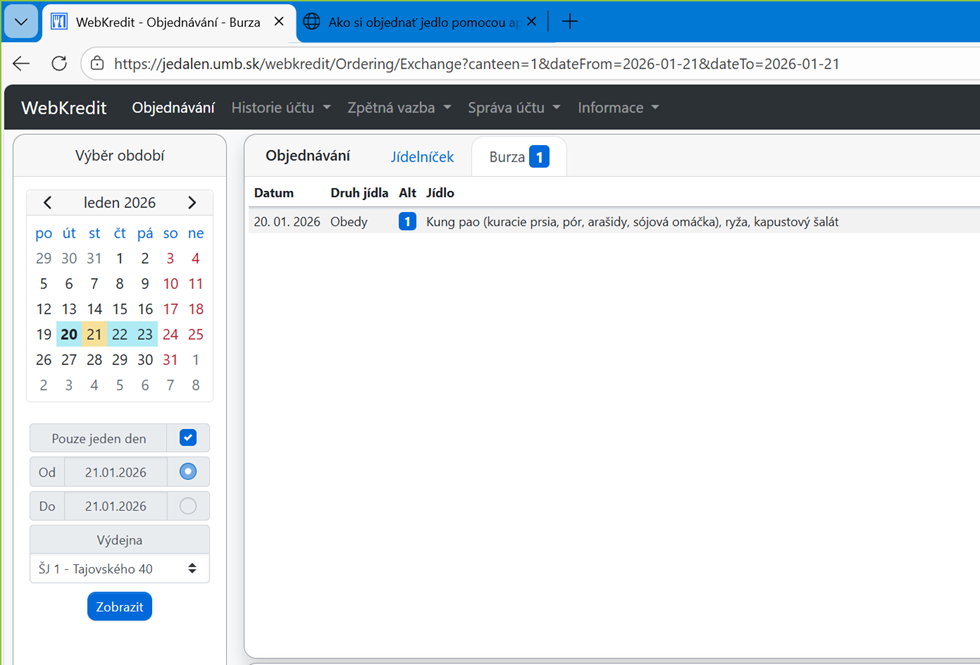Viewport: 980px width, 665px height.
Task: Close the 'Ako si objednať jedlo' tab
Action: (530, 21)
